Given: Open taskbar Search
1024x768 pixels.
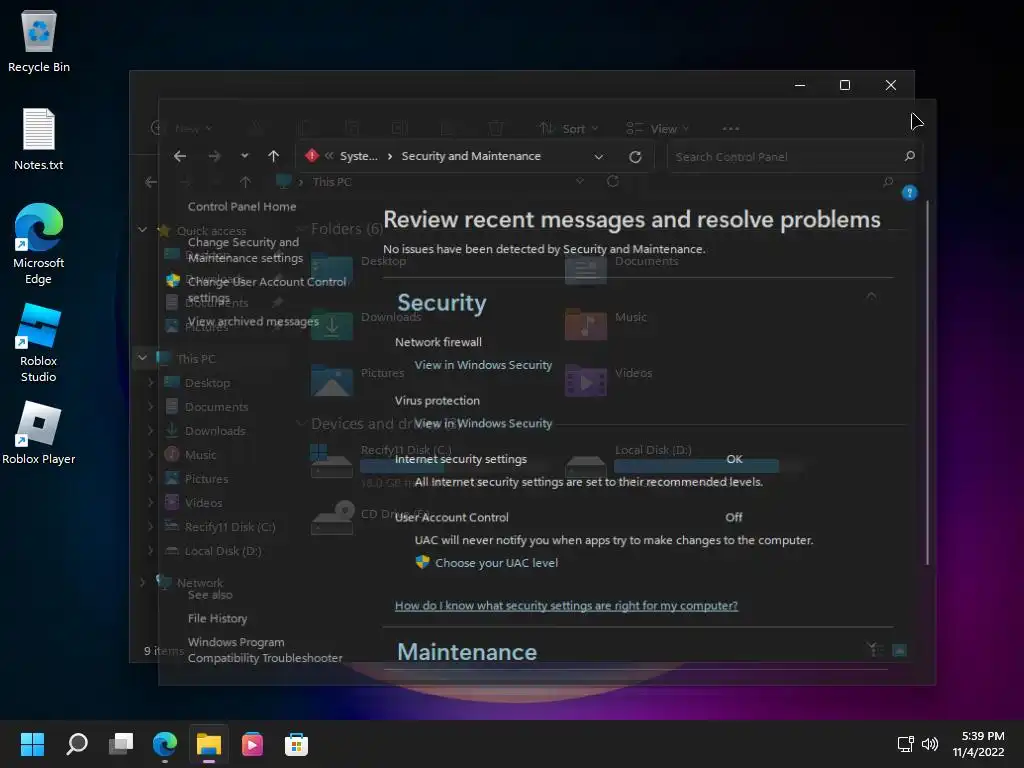Looking at the screenshot, I should pos(77,744).
